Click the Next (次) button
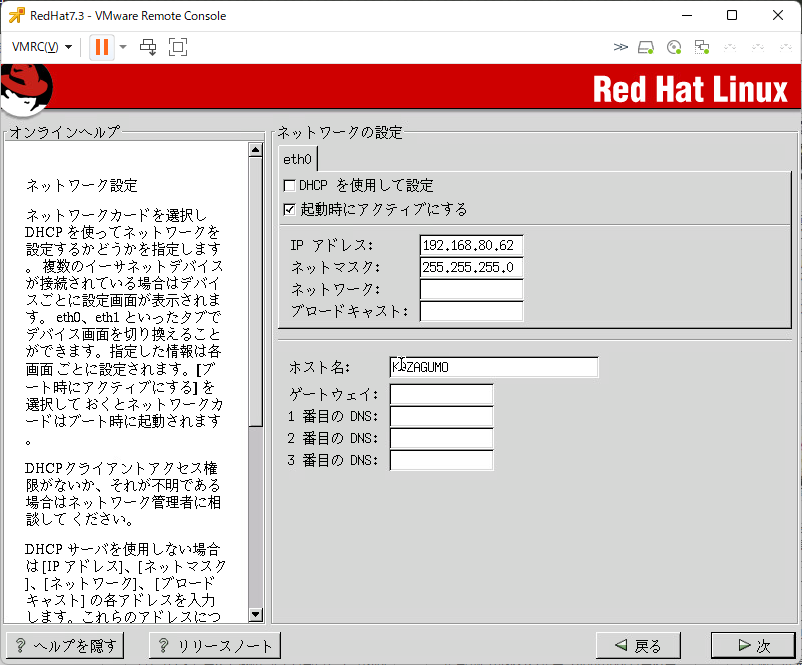The height and width of the screenshot is (665, 802). click(x=753, y=646)
